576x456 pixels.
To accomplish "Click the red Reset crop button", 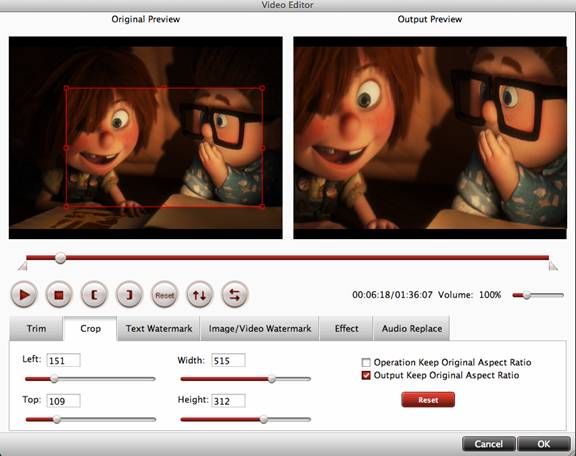I will [428, 400].
